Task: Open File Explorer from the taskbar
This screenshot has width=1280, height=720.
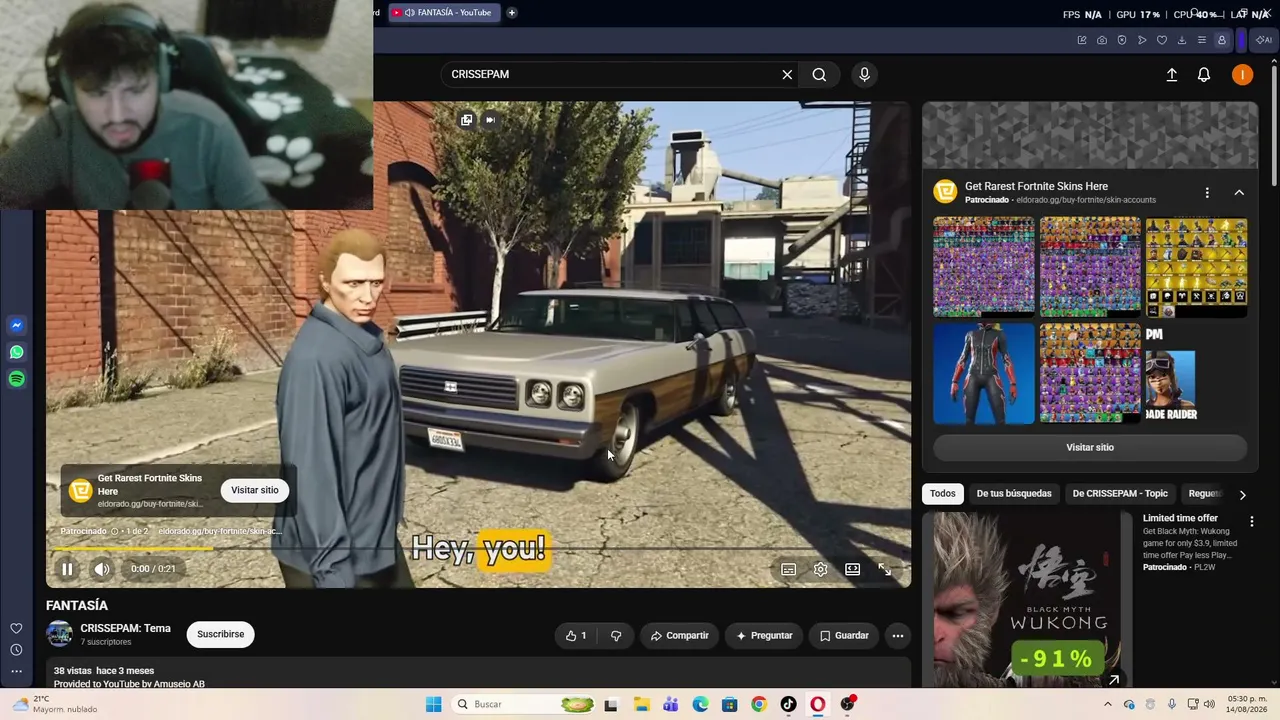Action: click(x=641, y=704)
